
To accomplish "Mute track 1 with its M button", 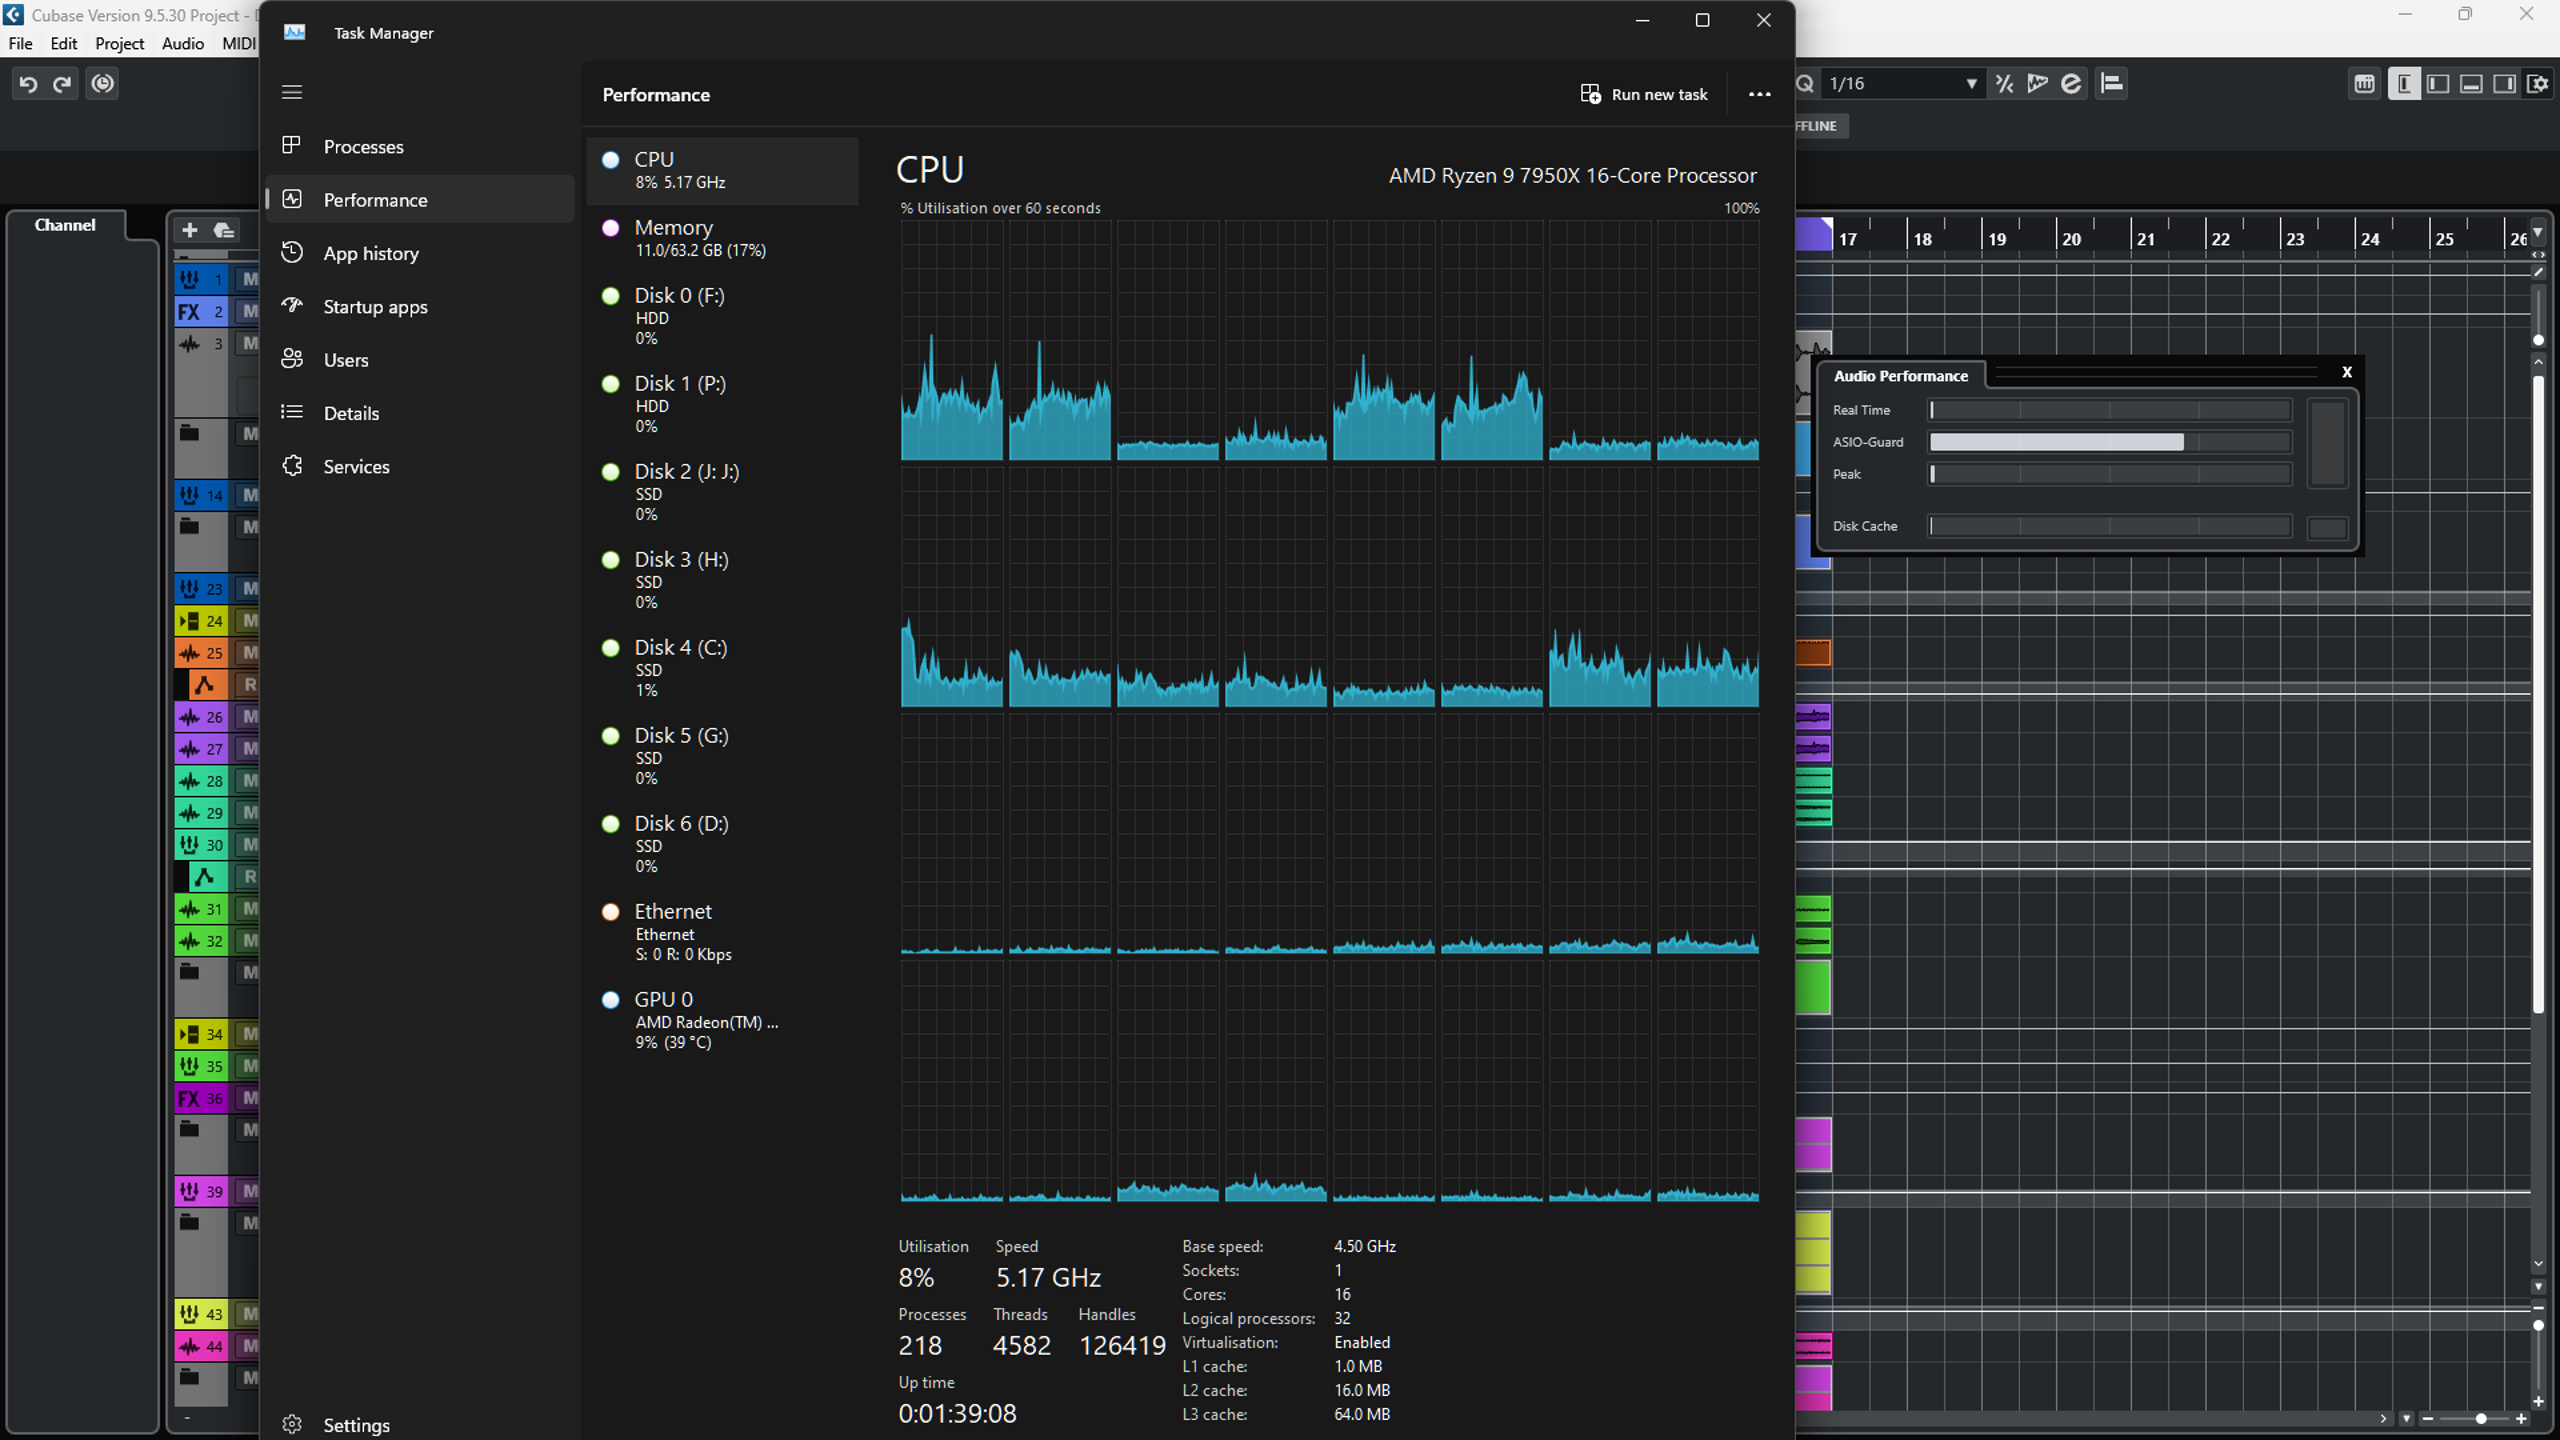I will click(x=249, y=279).
